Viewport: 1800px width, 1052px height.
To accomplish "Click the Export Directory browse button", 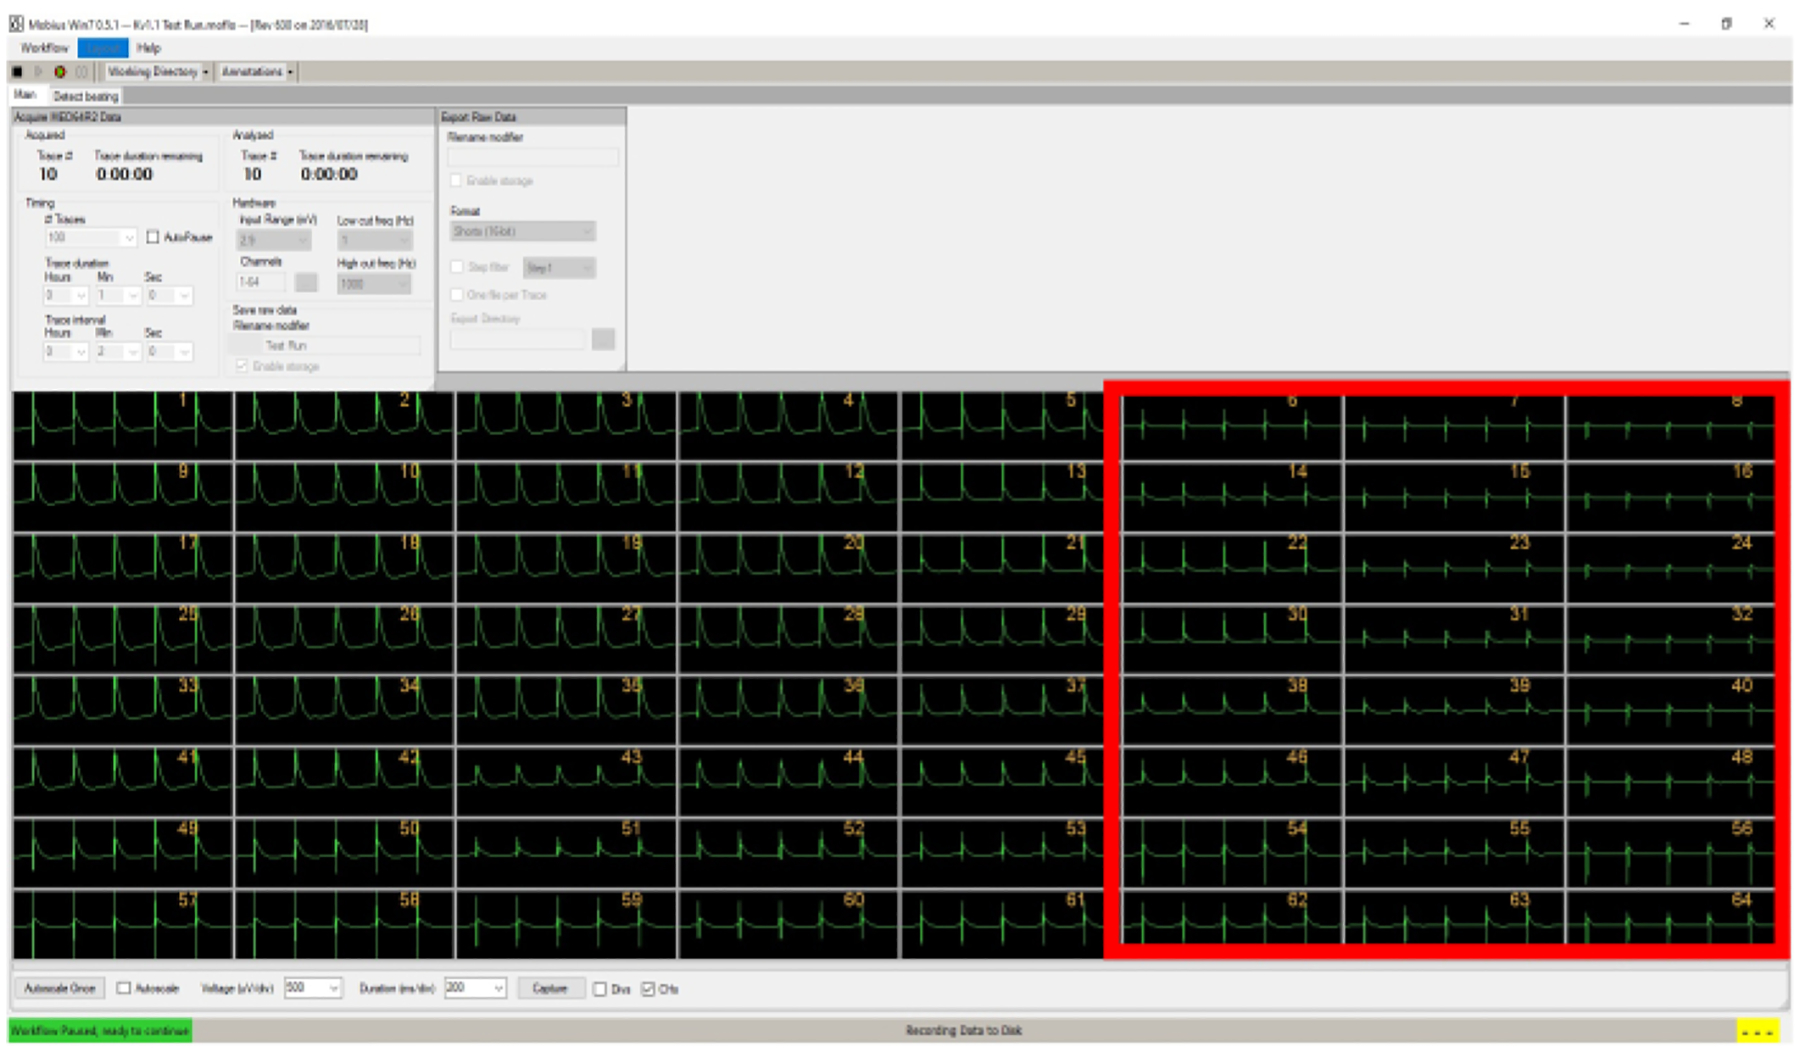I will 603,339.
